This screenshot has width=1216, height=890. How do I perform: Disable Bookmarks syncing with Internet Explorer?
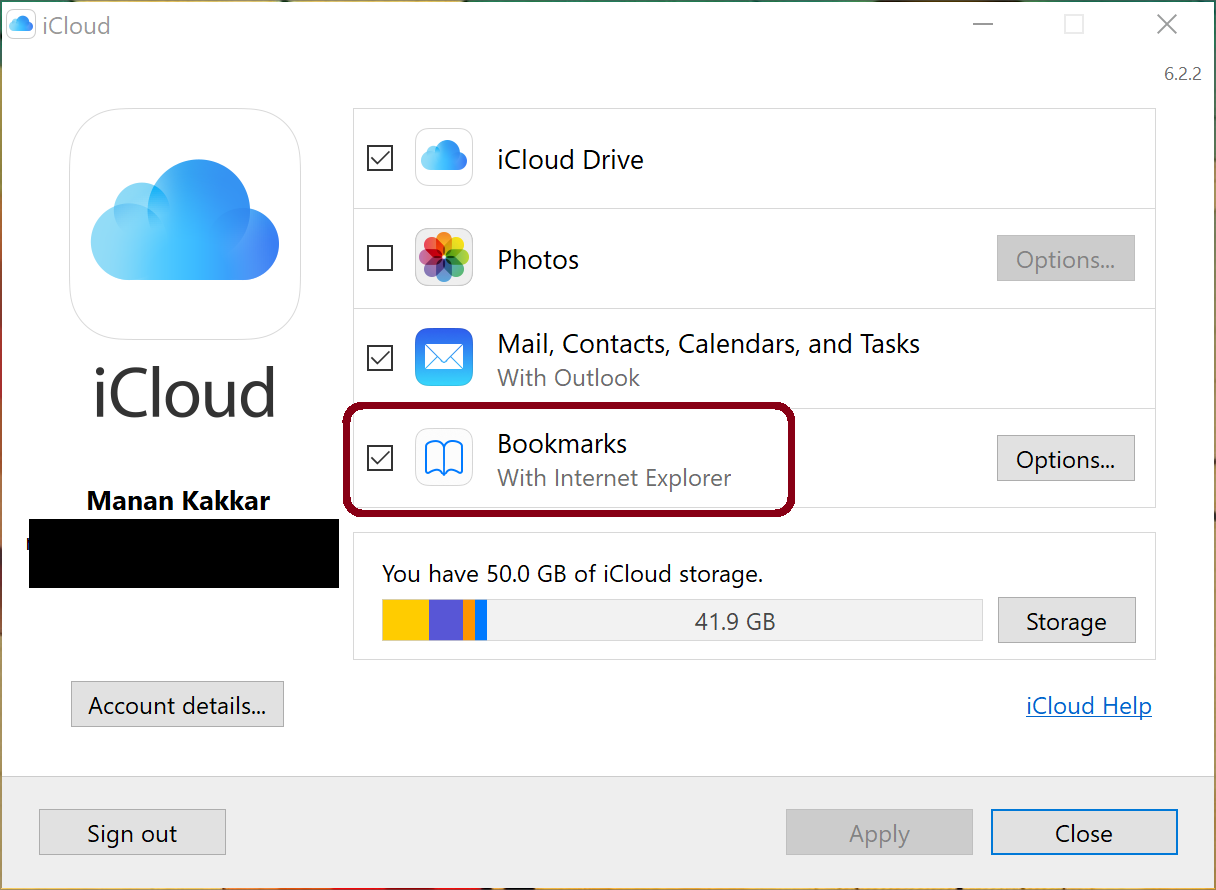click(379, 458)
